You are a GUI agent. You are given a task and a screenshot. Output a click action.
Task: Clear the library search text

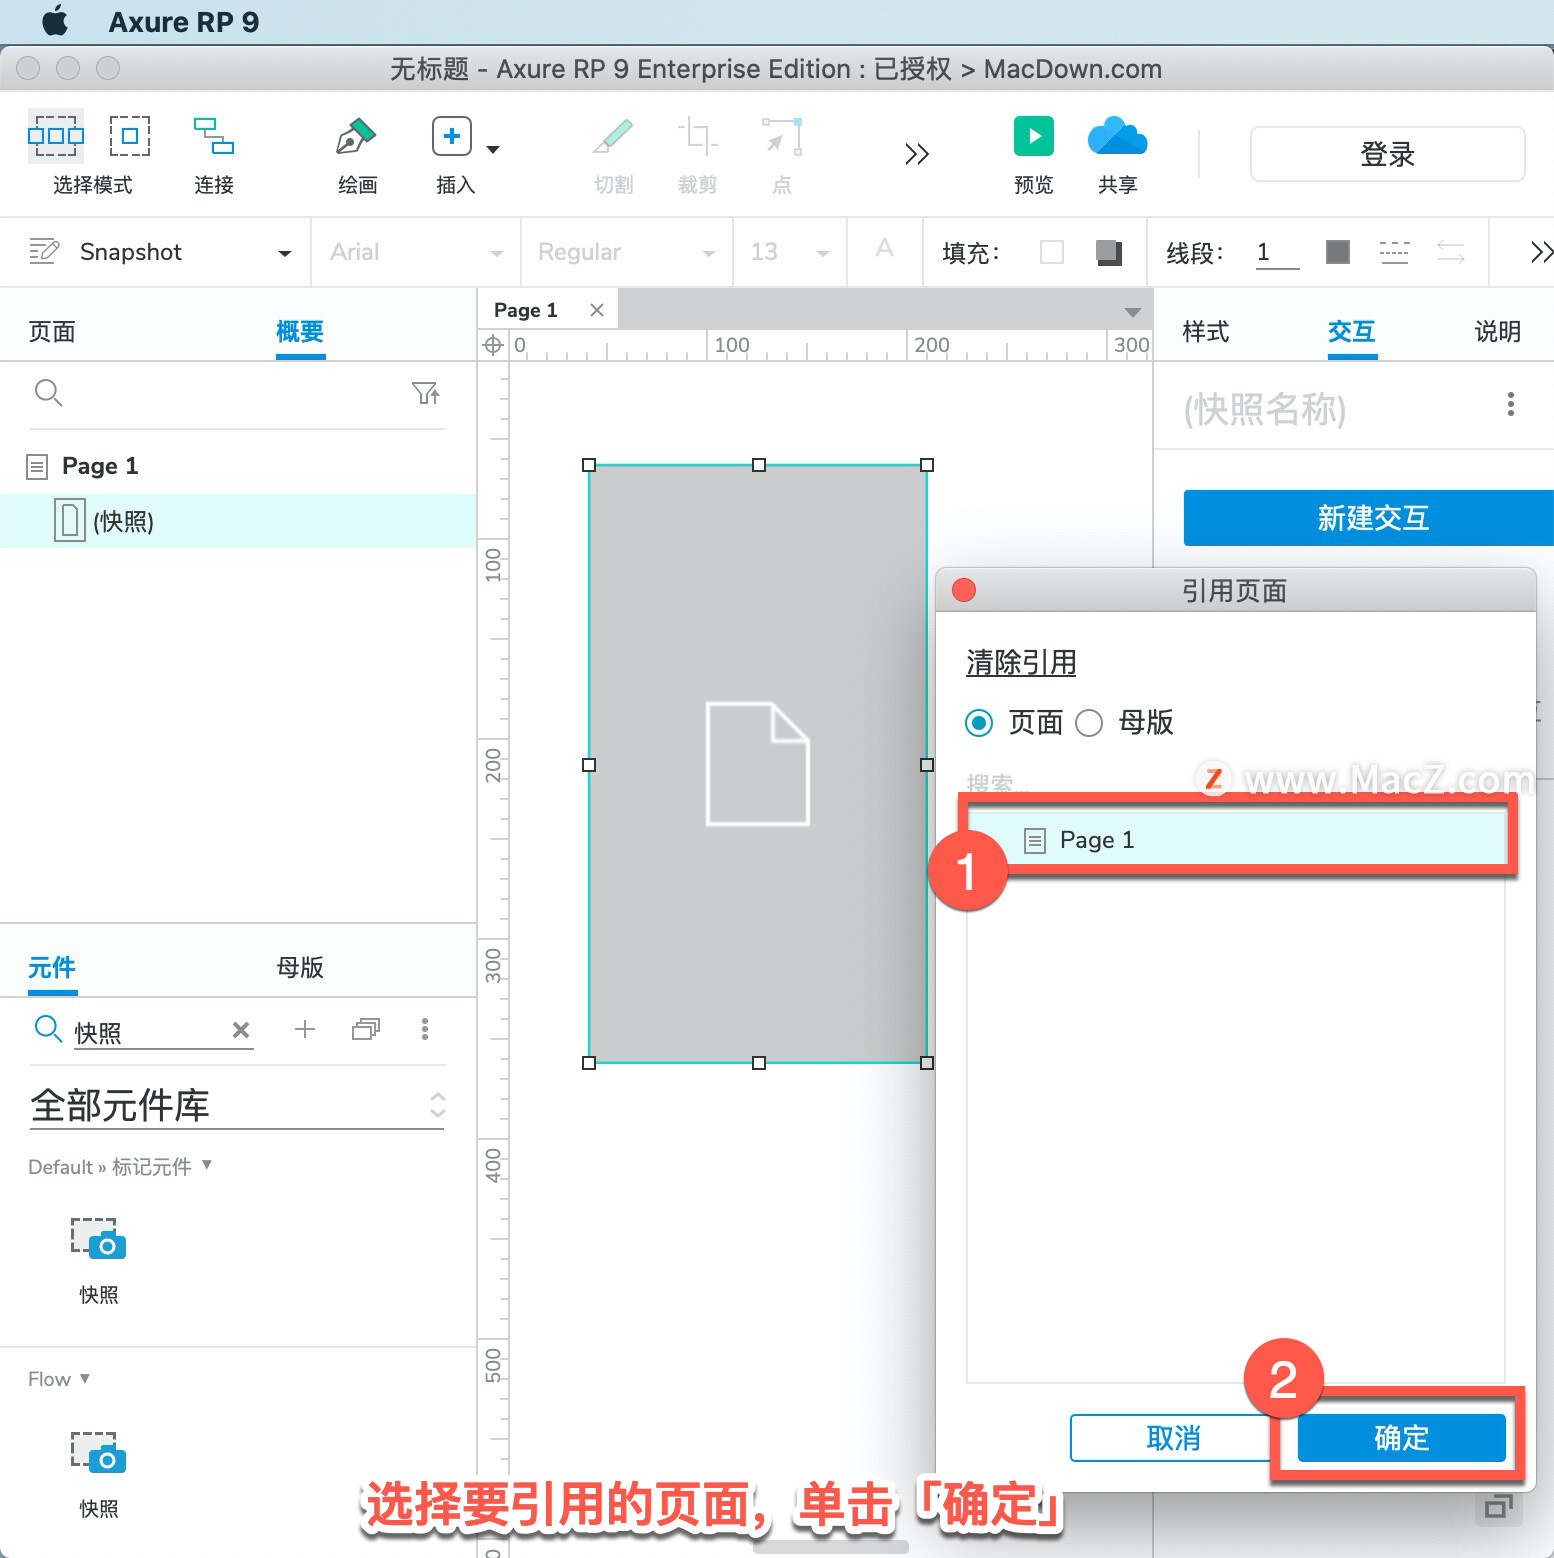click(241, 1030)
